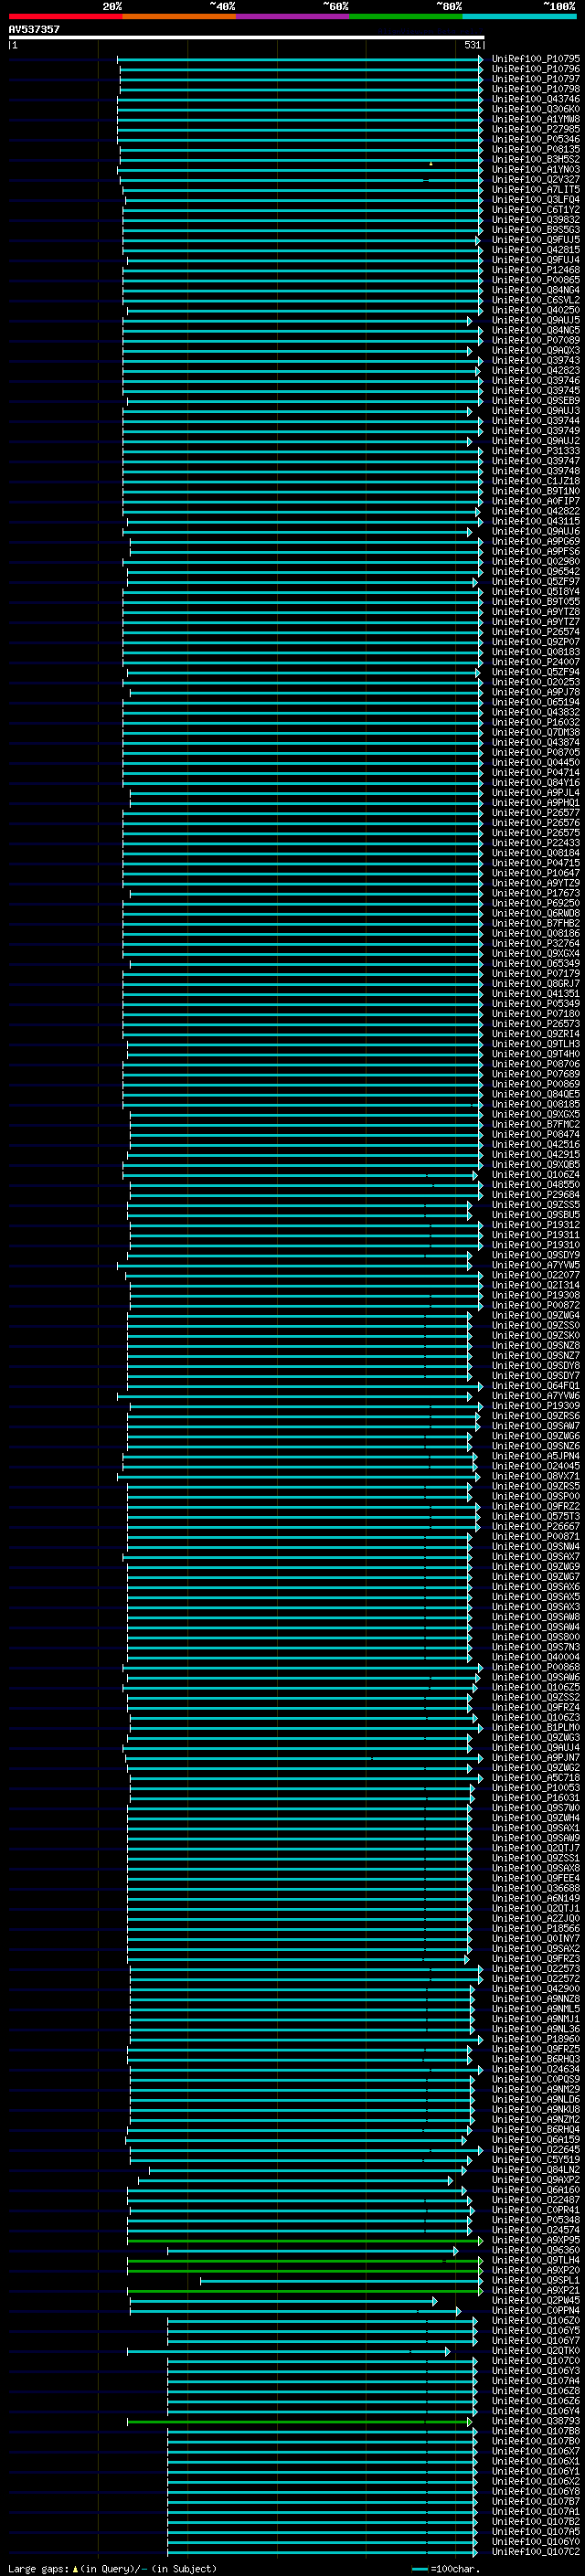
Task: Select hit label UniRef100_Q9SPL1
Action: 536,2280
